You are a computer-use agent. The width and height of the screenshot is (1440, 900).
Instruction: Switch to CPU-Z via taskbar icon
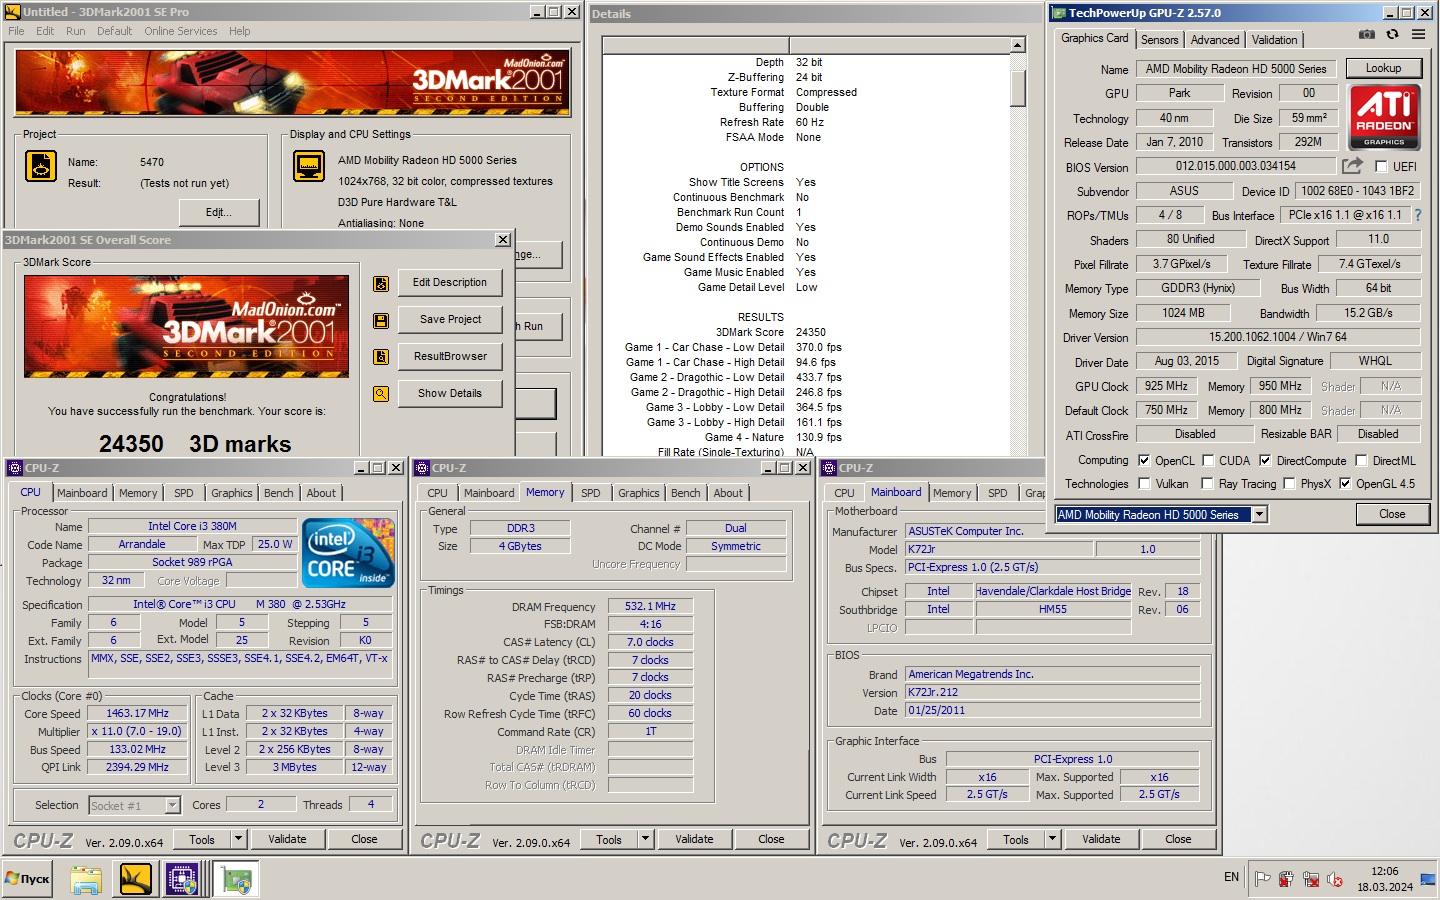[x=183, y=879]
